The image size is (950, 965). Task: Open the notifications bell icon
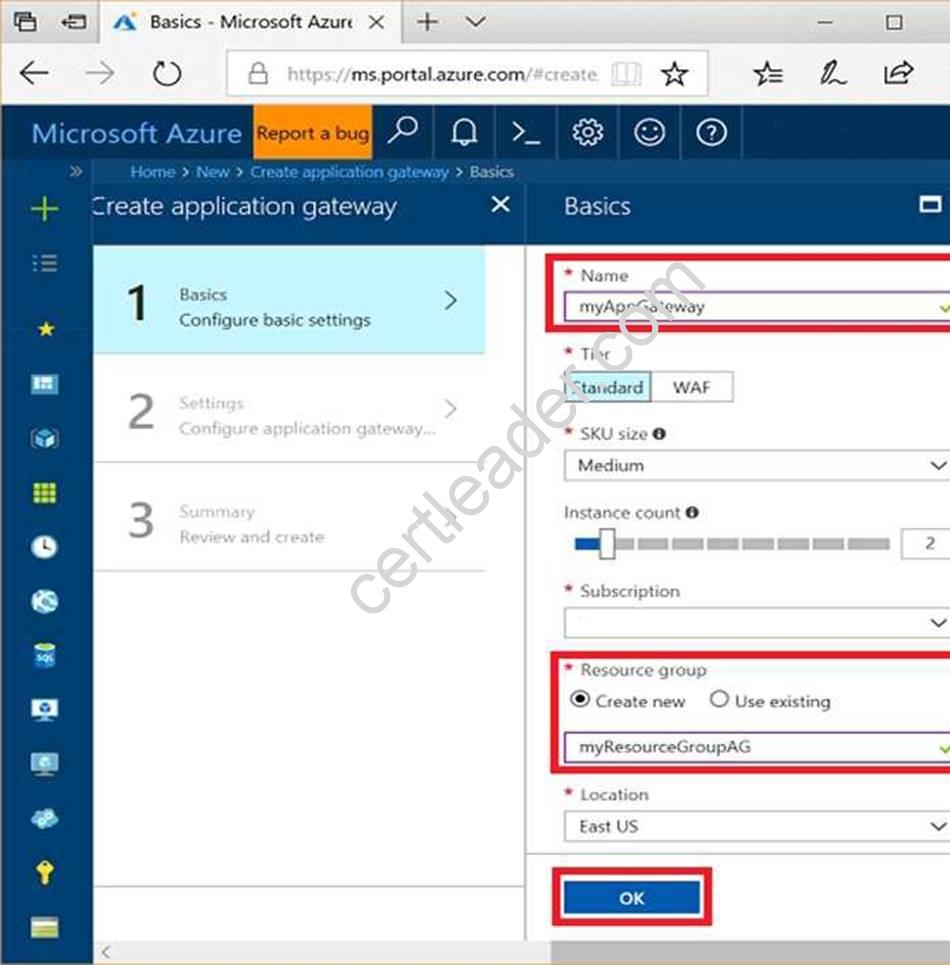tap(464, 132)
